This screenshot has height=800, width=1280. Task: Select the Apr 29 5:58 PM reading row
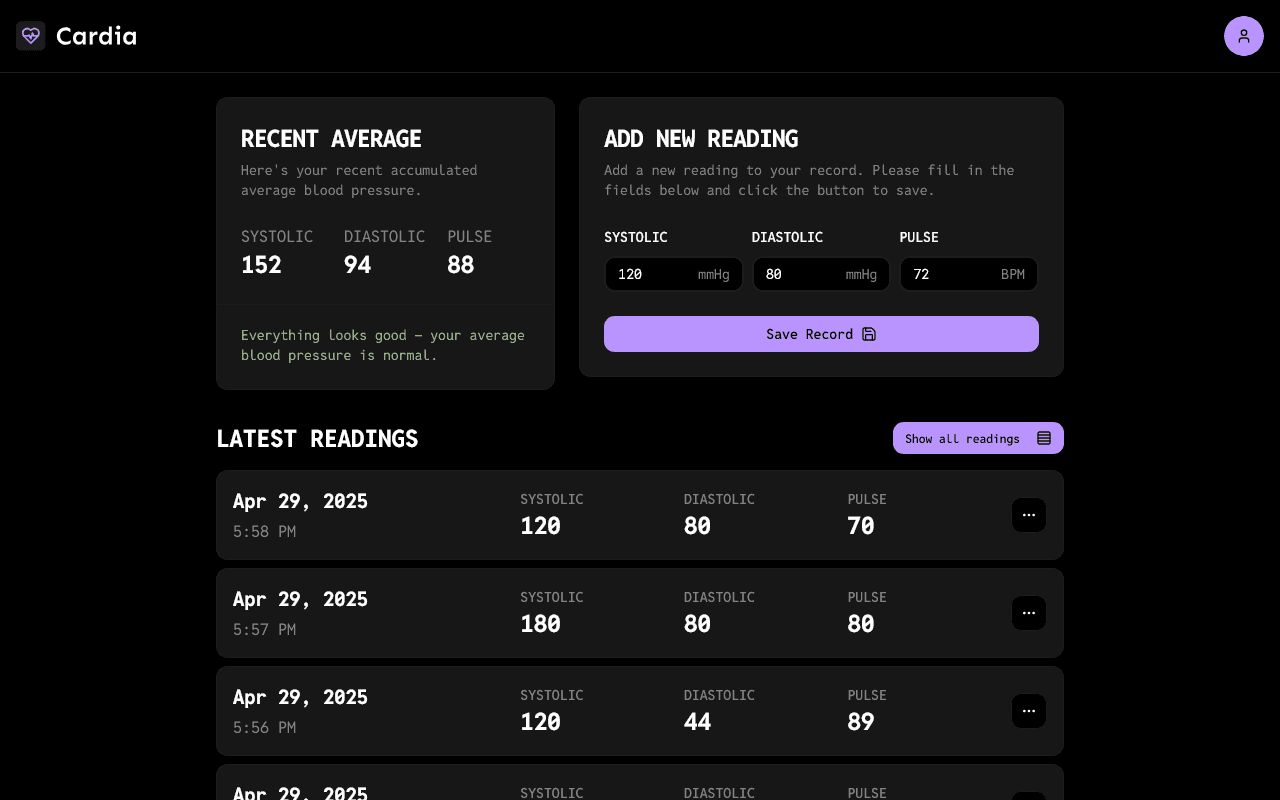[640, 514]
